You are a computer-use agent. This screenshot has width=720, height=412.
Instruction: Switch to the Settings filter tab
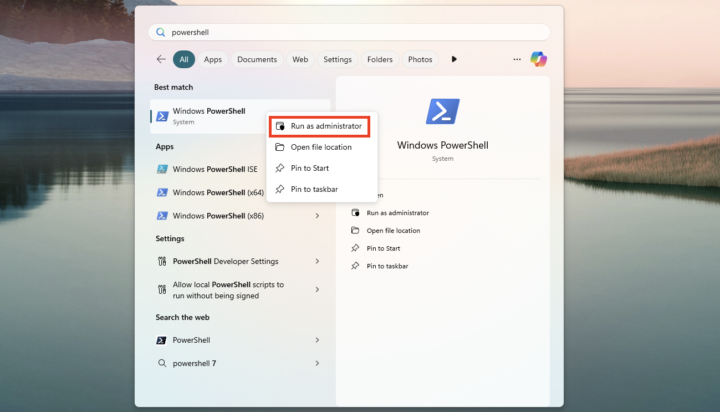coord(338,59)
